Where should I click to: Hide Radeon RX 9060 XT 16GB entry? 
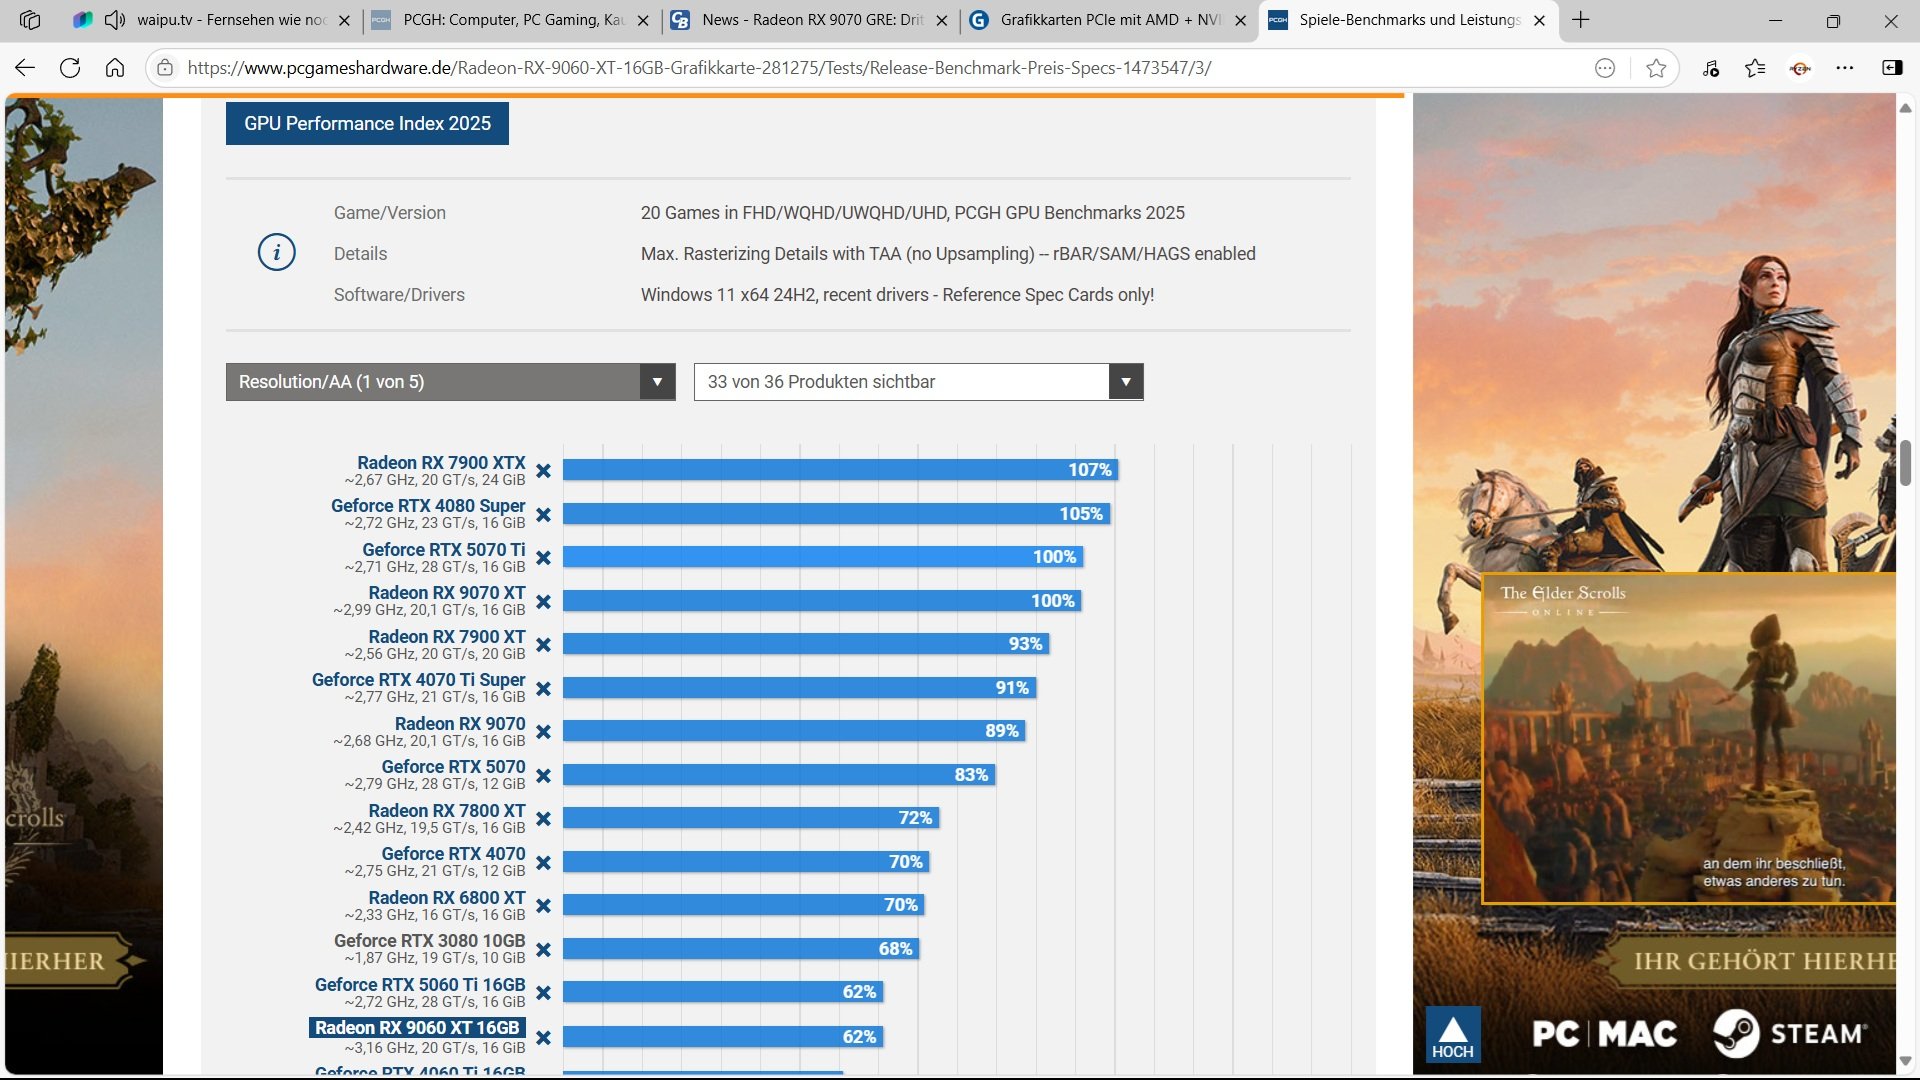[543, 1038]
